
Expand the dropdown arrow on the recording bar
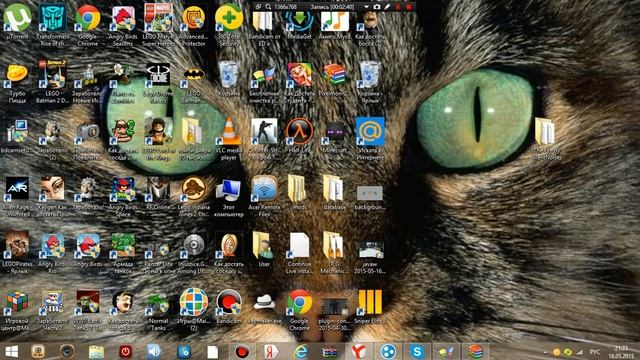point(366,7)
